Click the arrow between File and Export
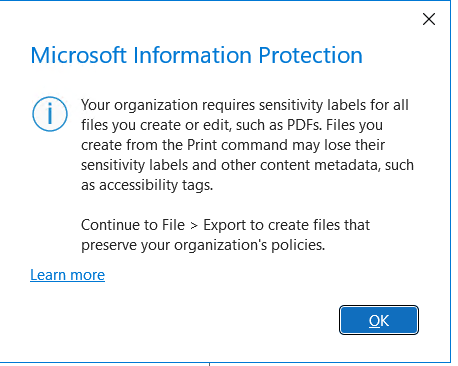Screen dimensions: 458x366 [x=194, y=226]
